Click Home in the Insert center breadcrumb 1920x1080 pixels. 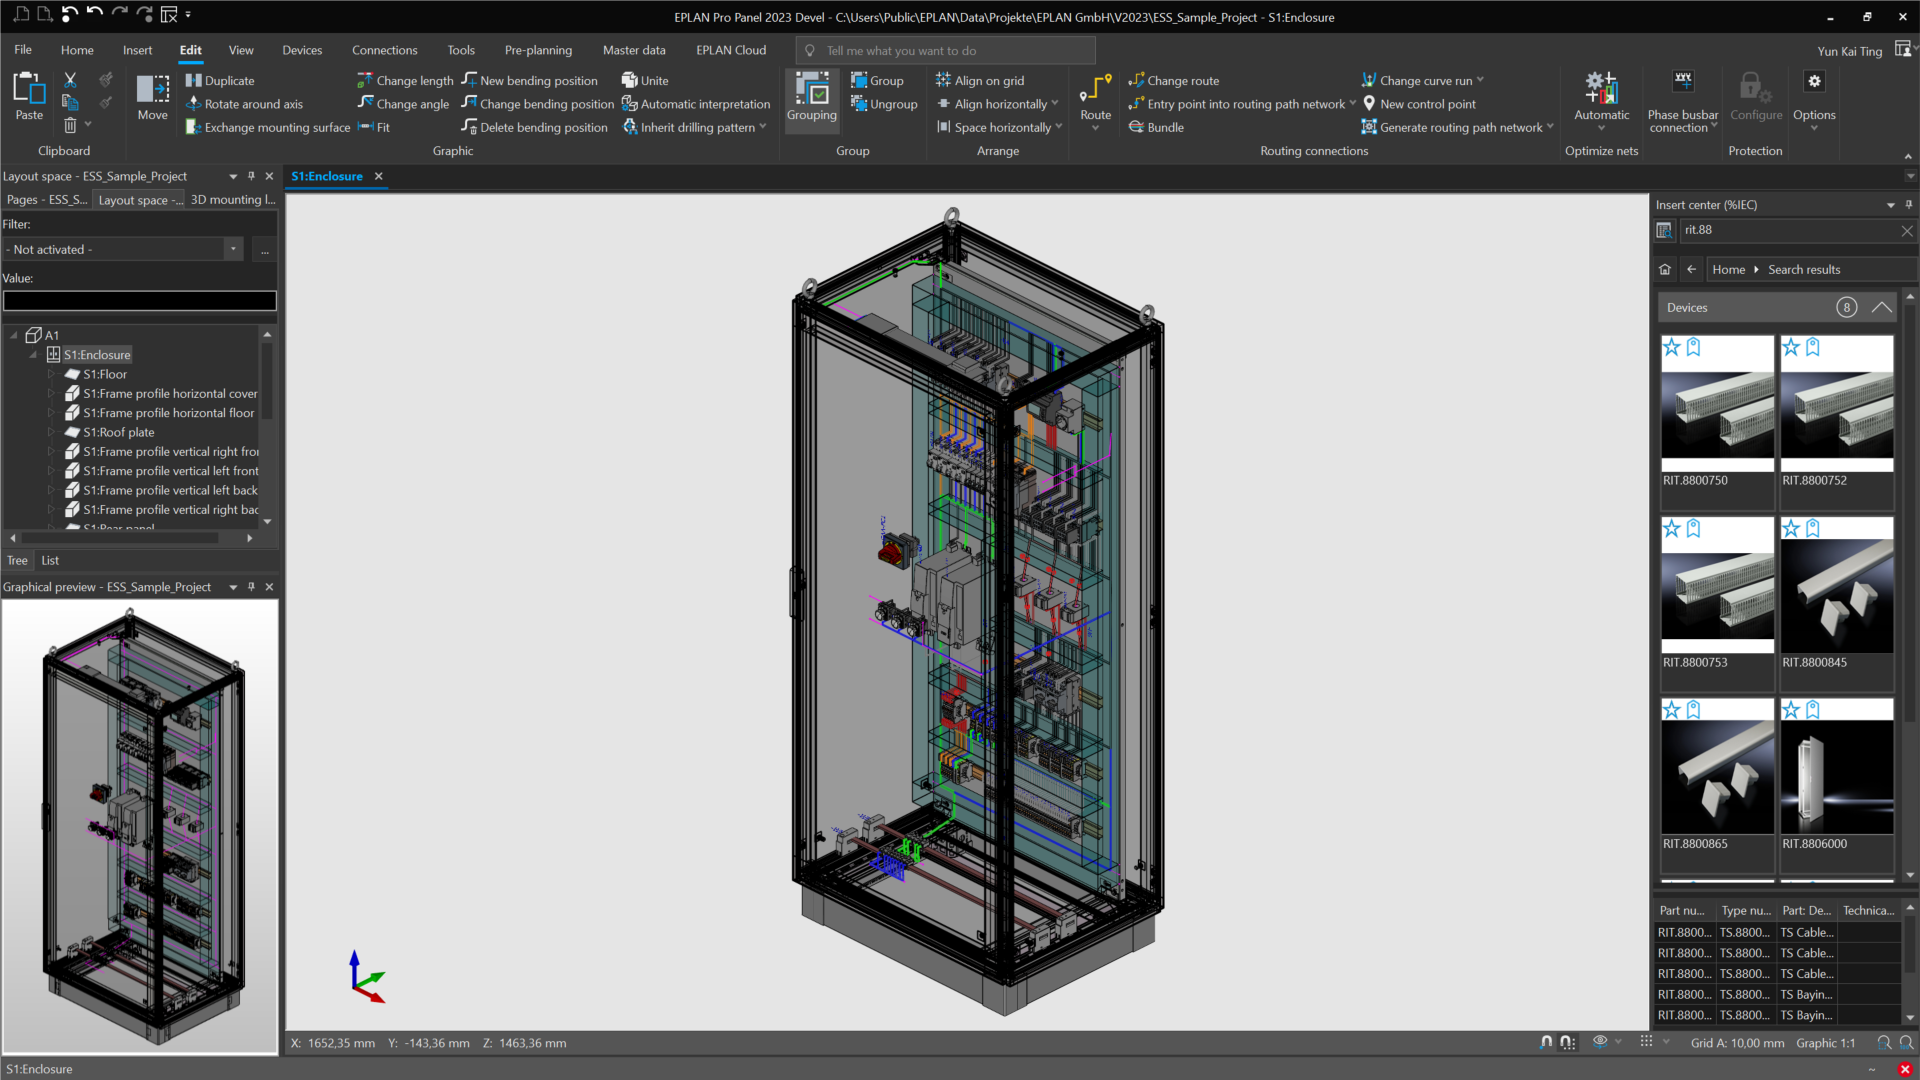coord(1728,269)
